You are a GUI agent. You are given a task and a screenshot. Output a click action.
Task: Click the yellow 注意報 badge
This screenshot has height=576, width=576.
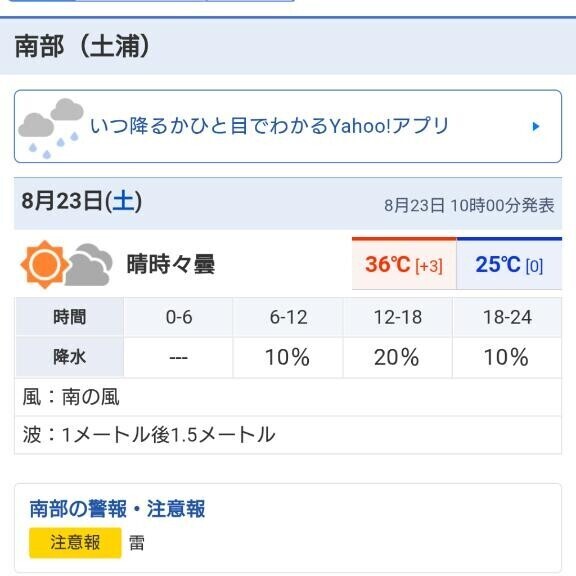75,543
